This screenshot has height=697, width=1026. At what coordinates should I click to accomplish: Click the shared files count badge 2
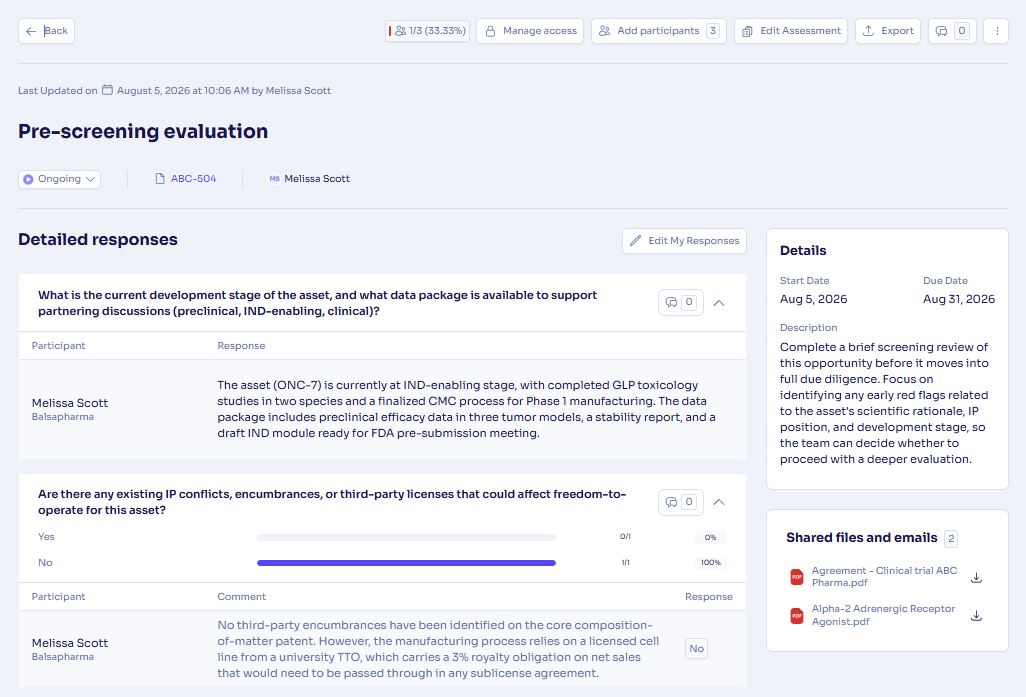pos(951,539)
